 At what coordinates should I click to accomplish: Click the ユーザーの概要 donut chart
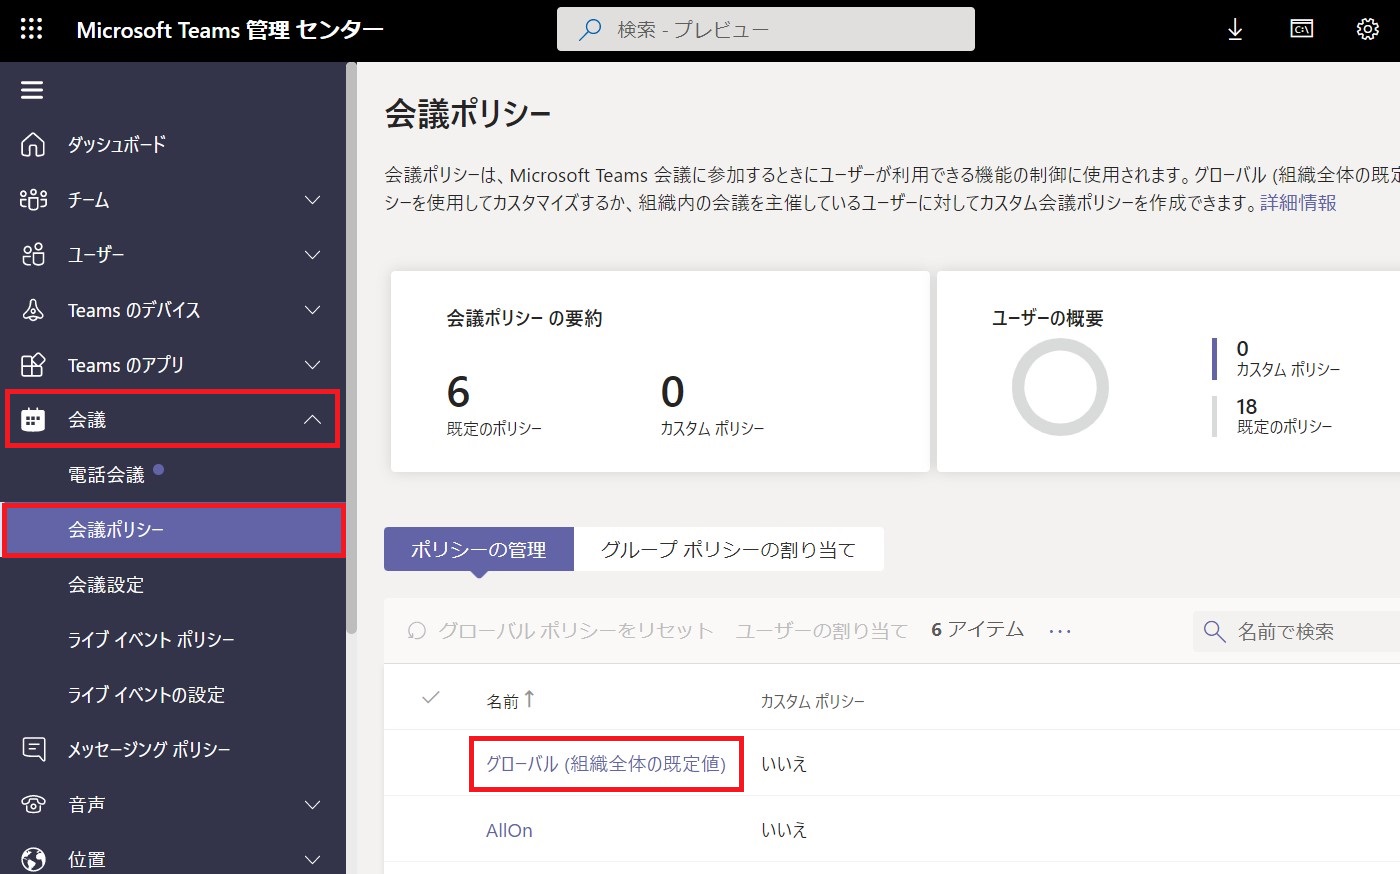1060,387
